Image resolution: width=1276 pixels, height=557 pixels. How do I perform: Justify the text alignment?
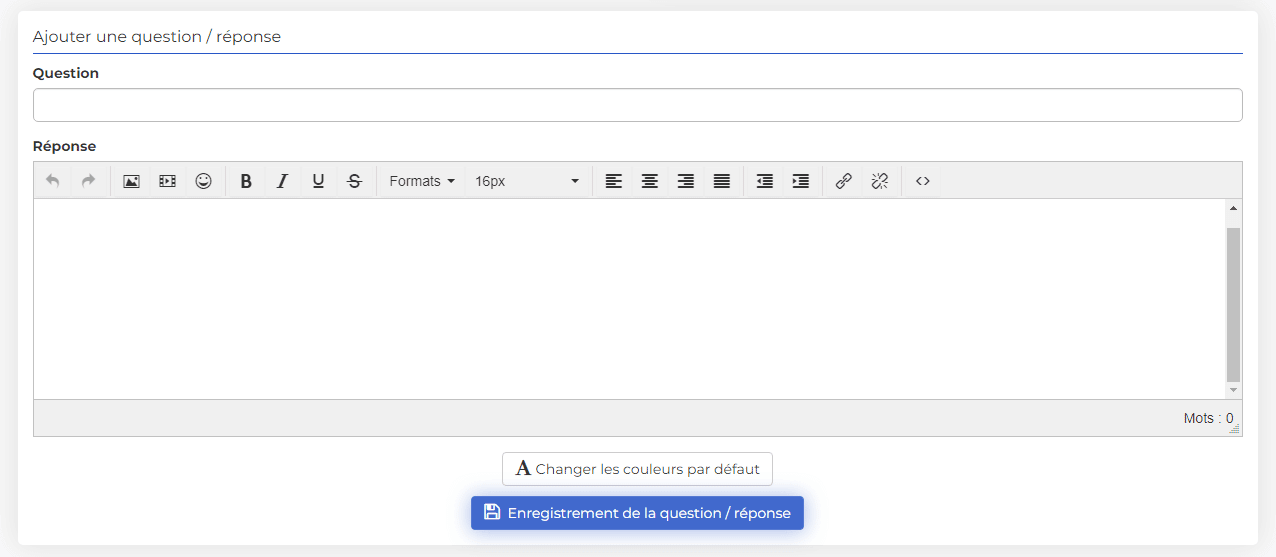722,181
